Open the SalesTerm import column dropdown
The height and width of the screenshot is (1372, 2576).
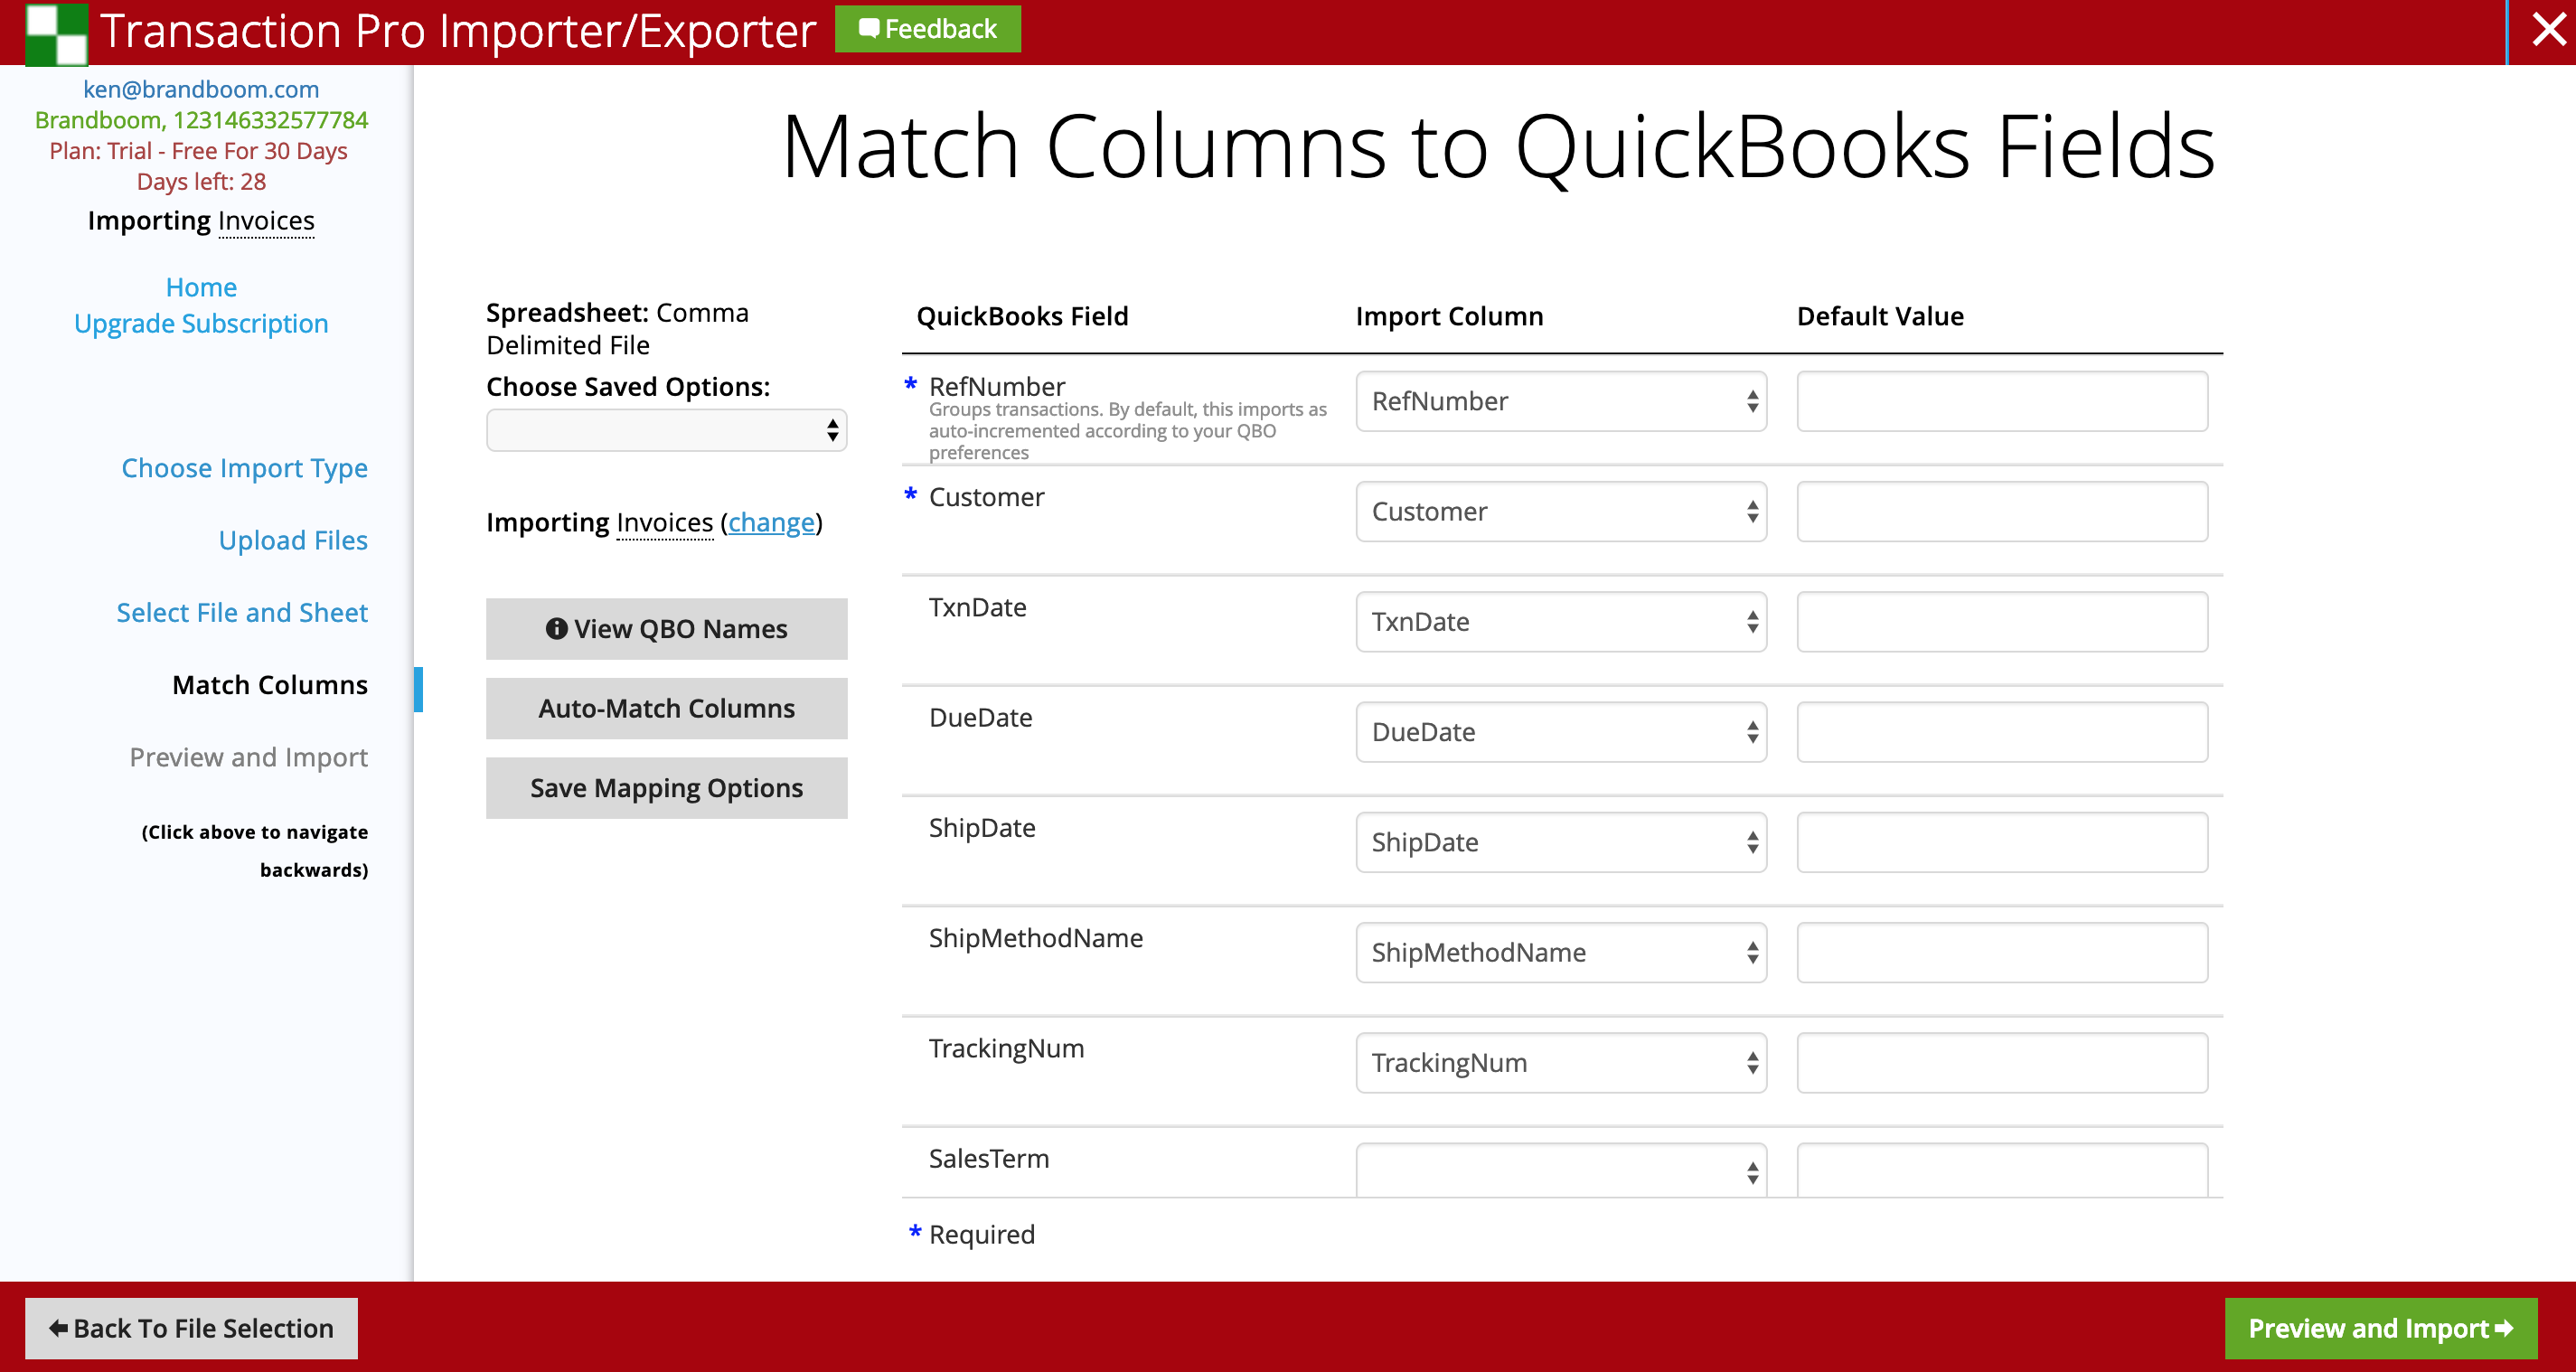click(x=1561, y=1170)
